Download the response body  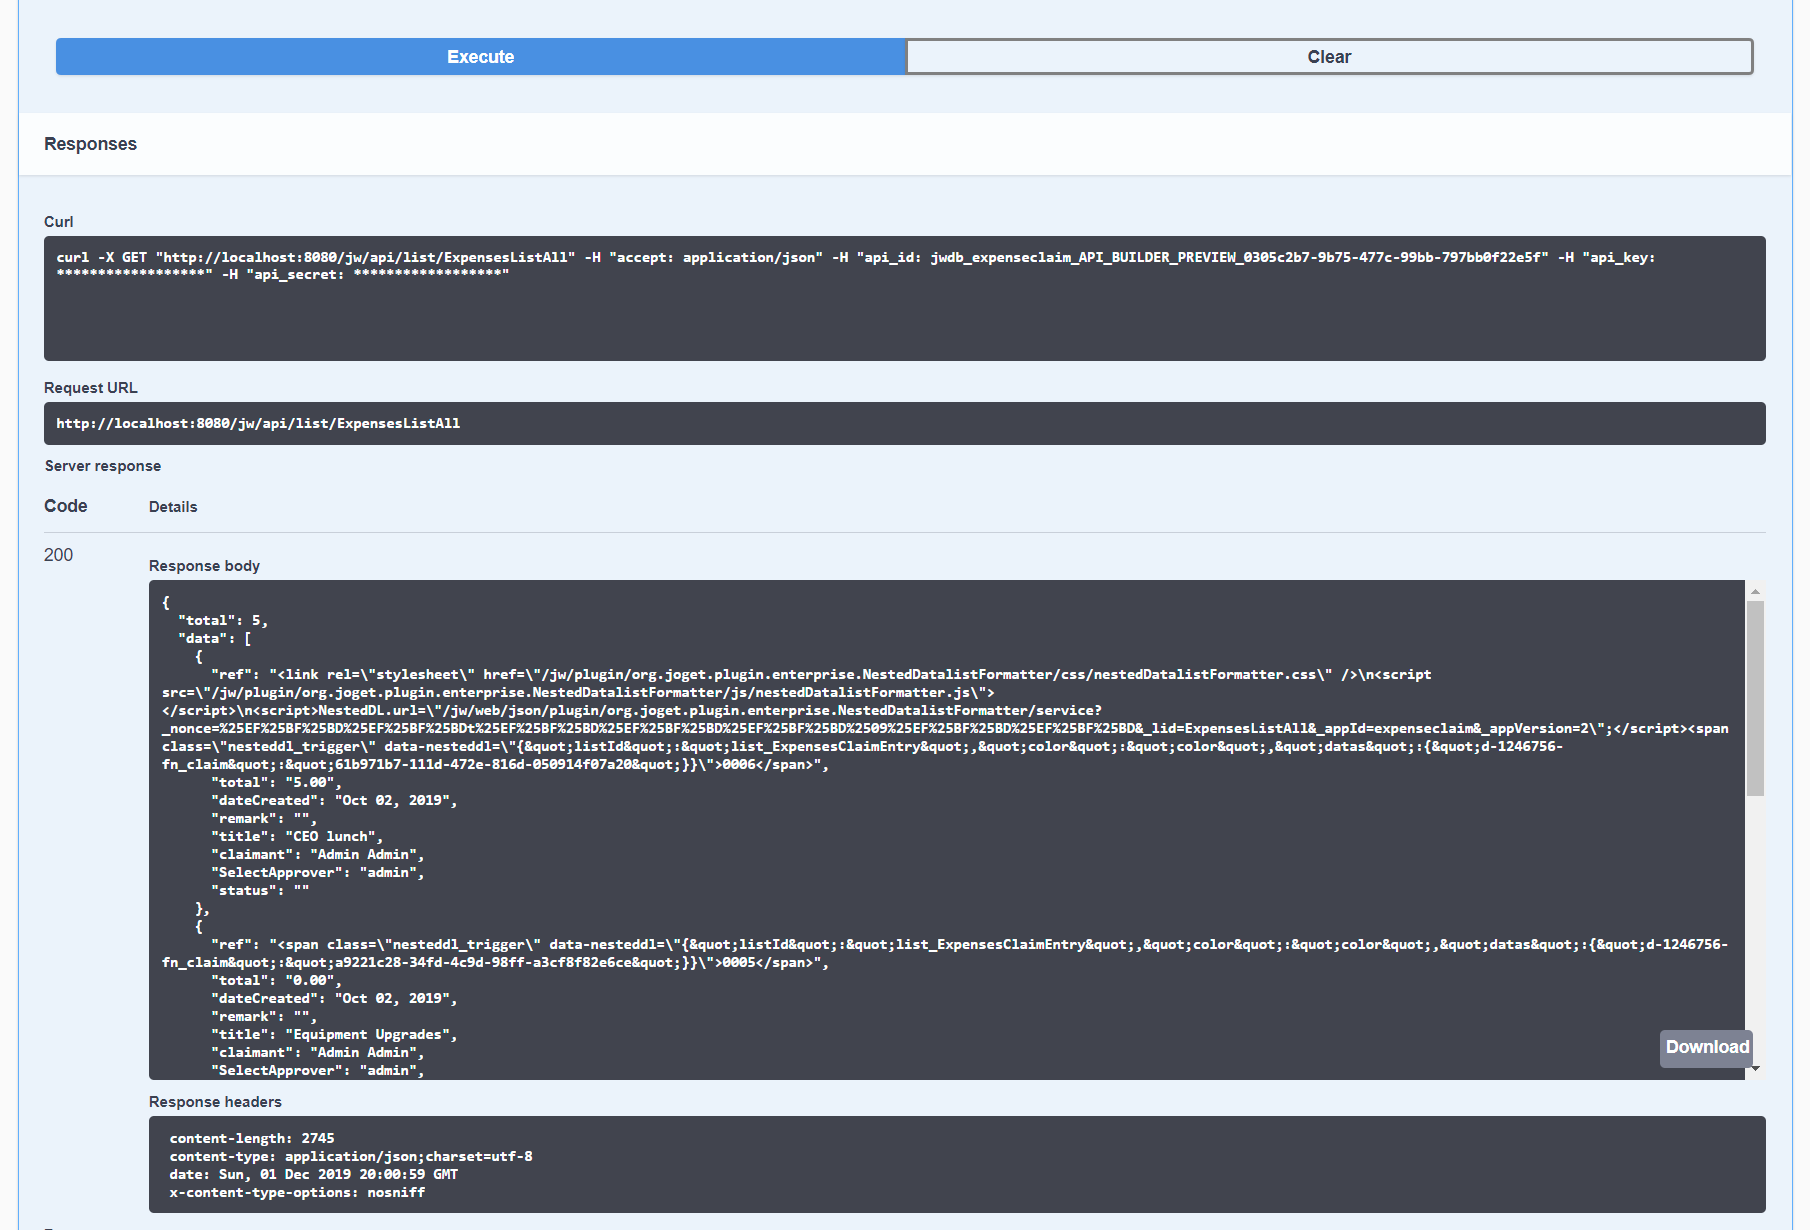pyautogui.click(x=1706, y=1047)
